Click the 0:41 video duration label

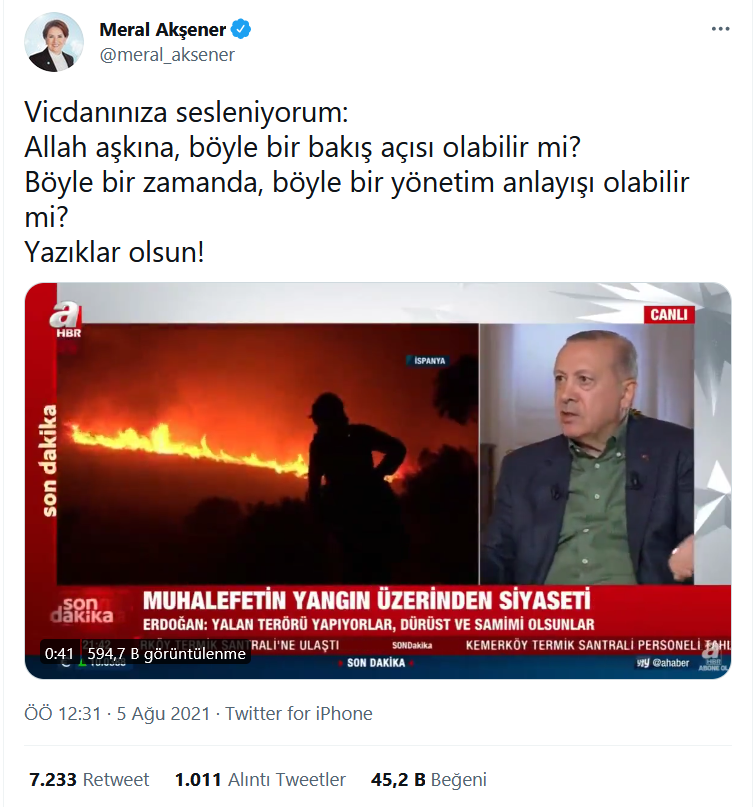[59, 654]
